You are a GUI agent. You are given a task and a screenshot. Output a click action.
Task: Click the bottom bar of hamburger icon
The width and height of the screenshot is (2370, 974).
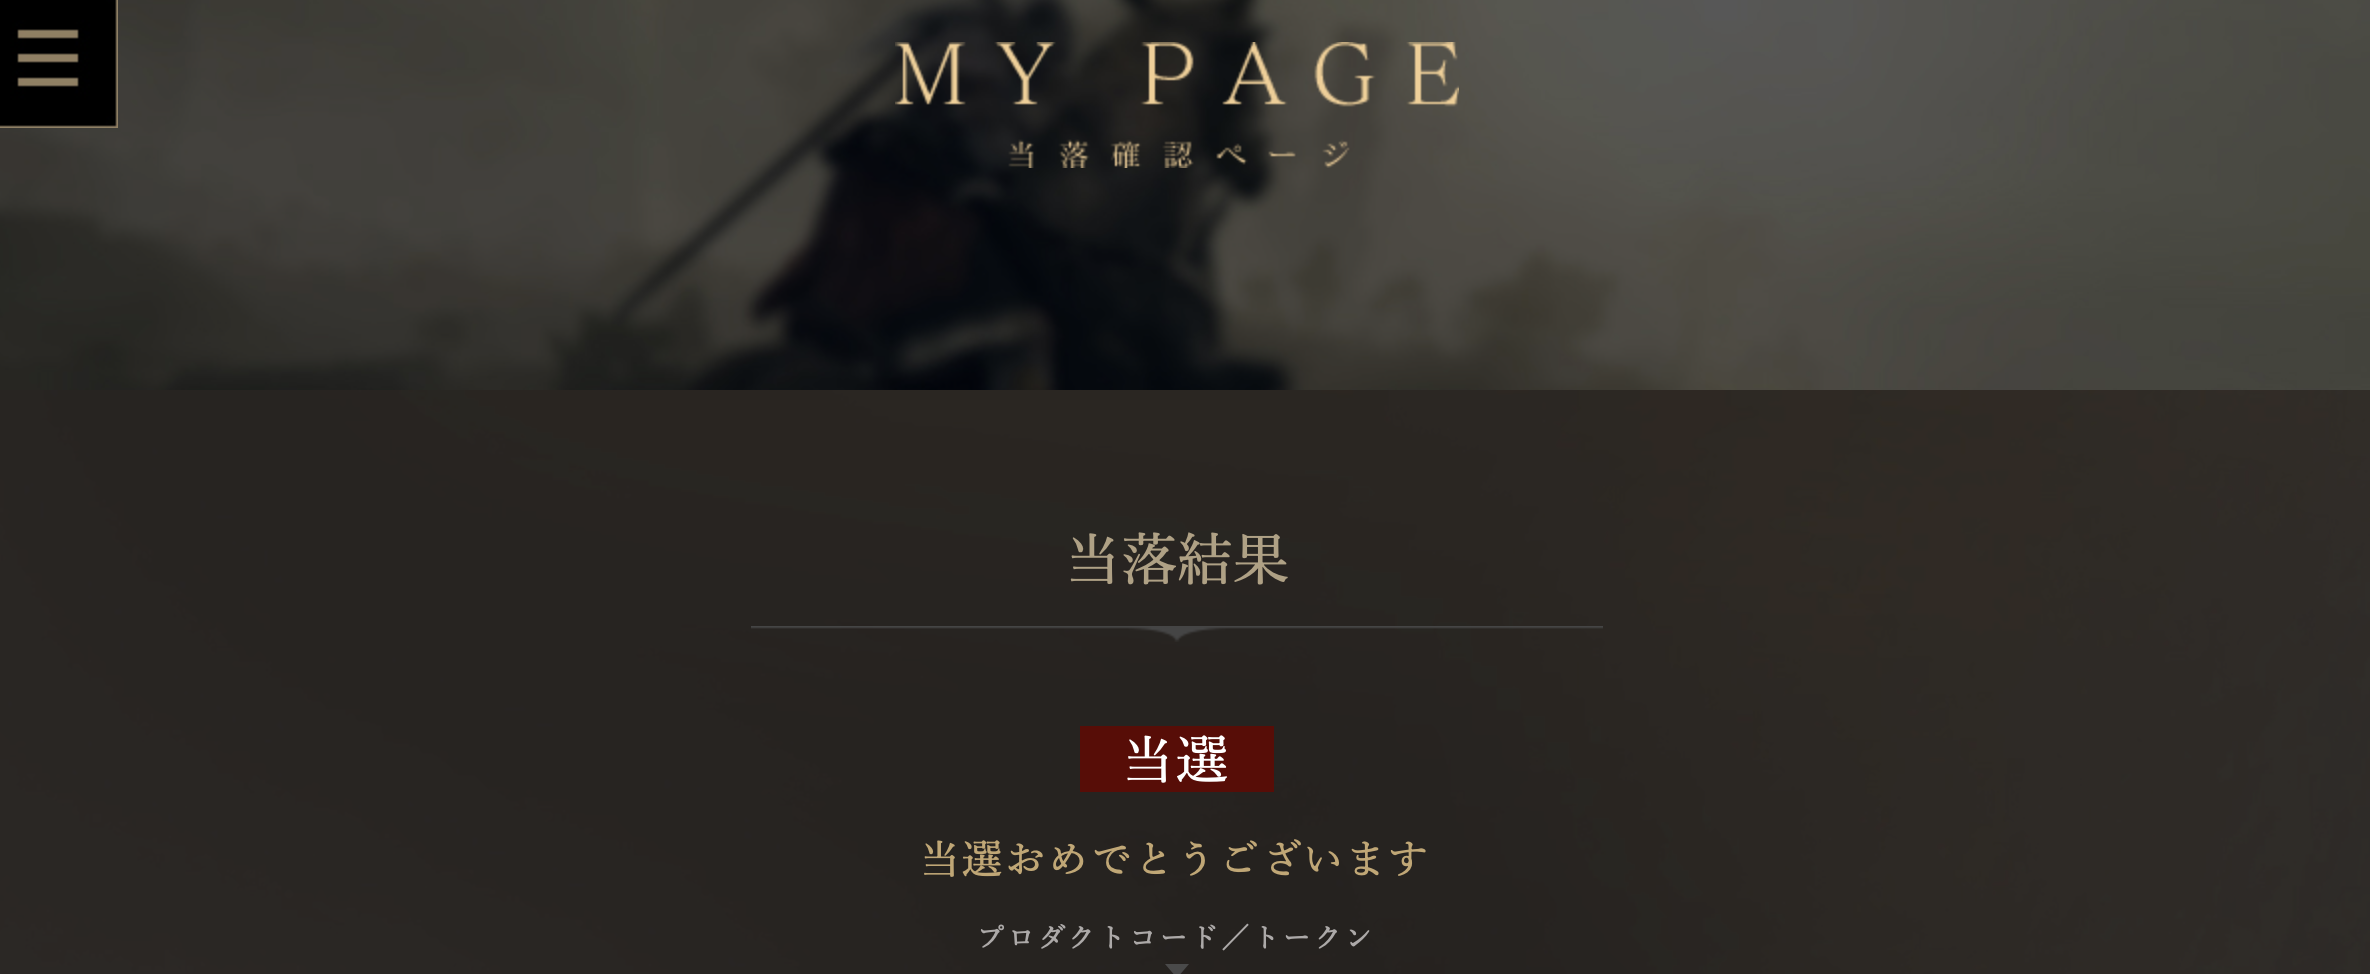click(x=48, y=81)
